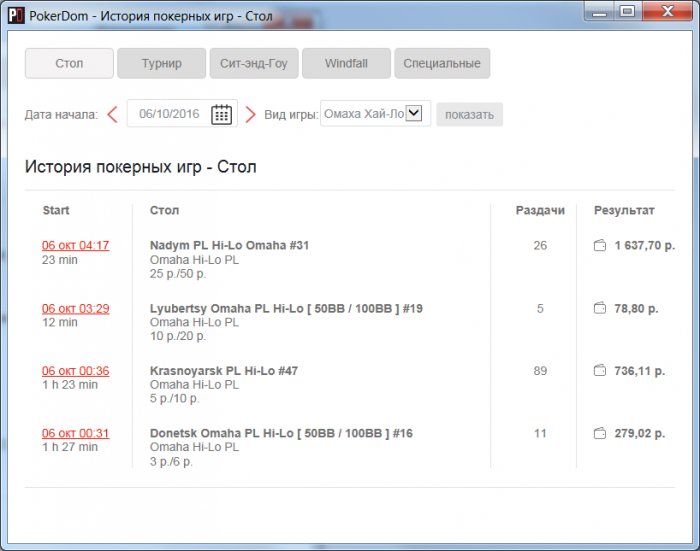Open the calendar date picker icon
Viewport: 700px width, 551px height.
(x=221, y=114)
